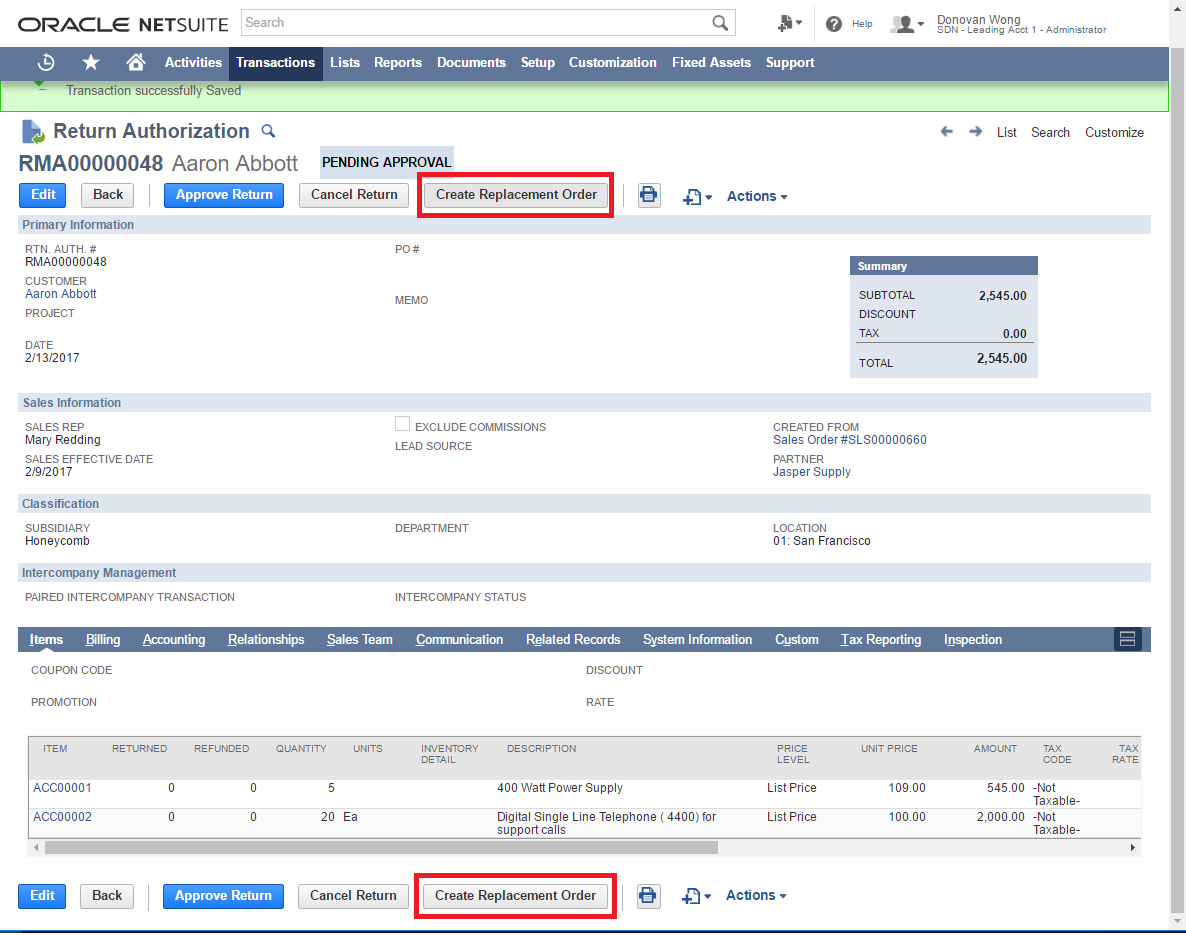The image size is (1186, 935).
Task: Click the top Back button
Action: coord(107,195)
